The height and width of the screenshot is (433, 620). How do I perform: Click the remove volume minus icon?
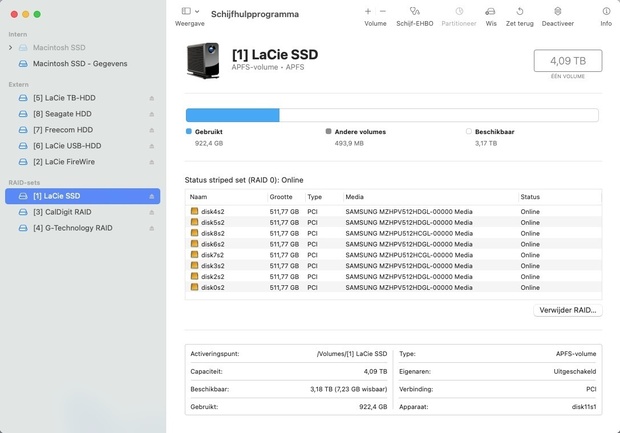point(382,11)
